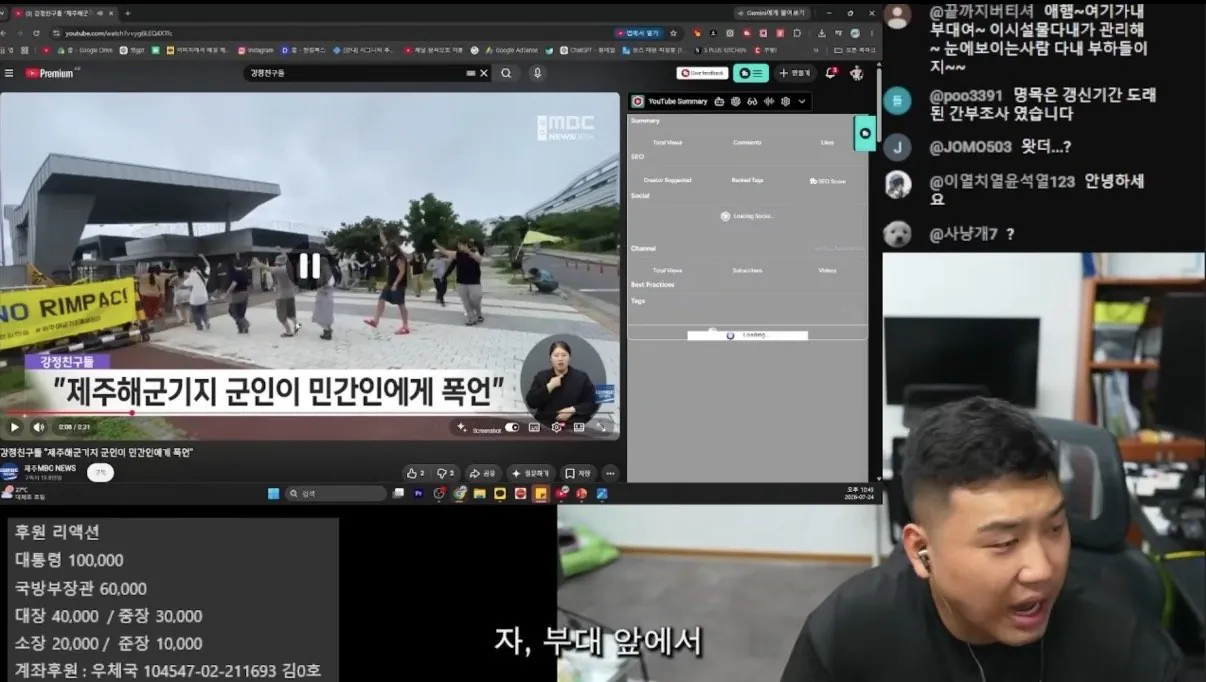
Task: Click the share button under the video
Action: (483, 473)
